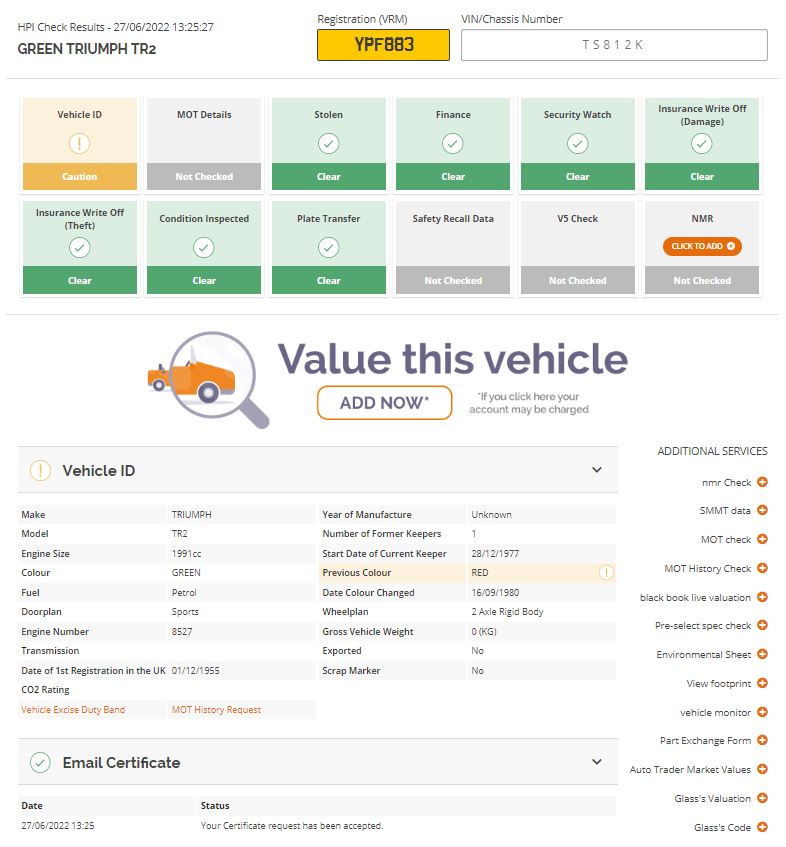786x847 pixels.
Task: Click the Vehicle ID Caution status bar
Action: pyautogui.click(x=79, y=177)
